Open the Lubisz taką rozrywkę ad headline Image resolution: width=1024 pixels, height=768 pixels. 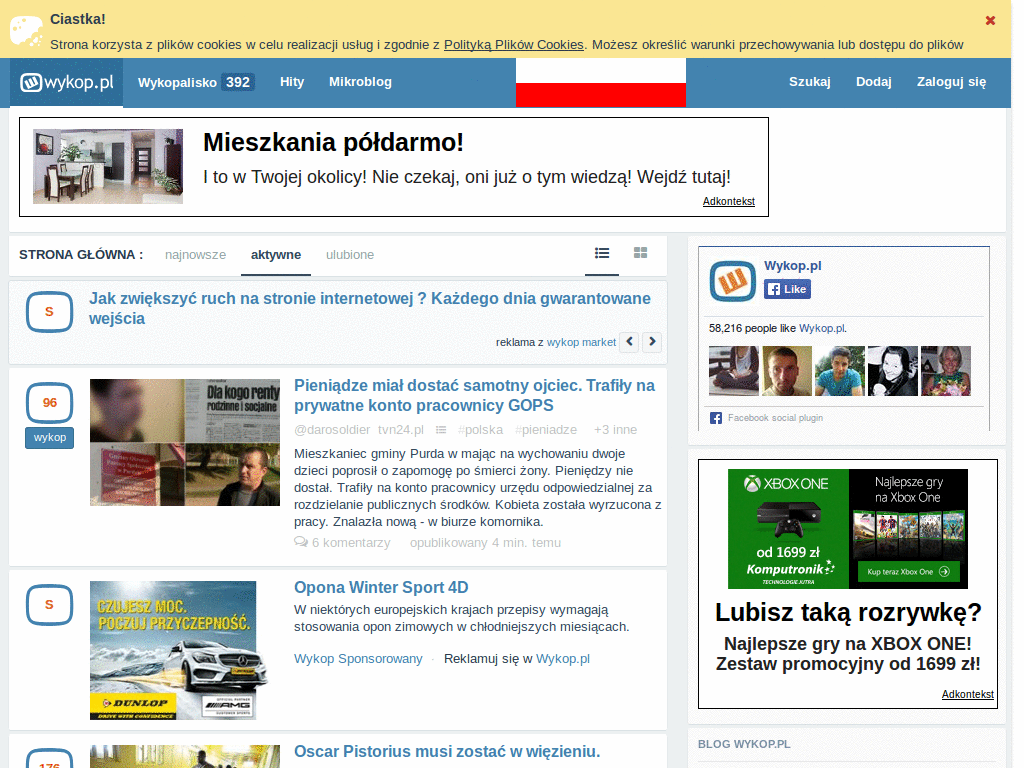coord(848,613)
